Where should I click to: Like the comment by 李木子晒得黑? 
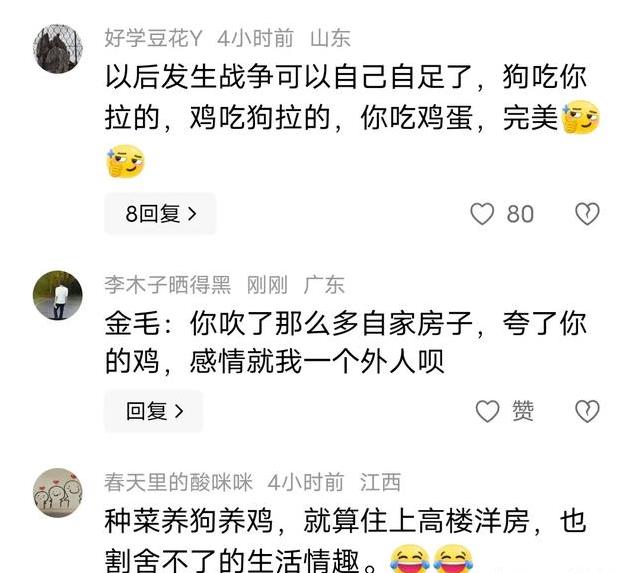tap(487, 411)
